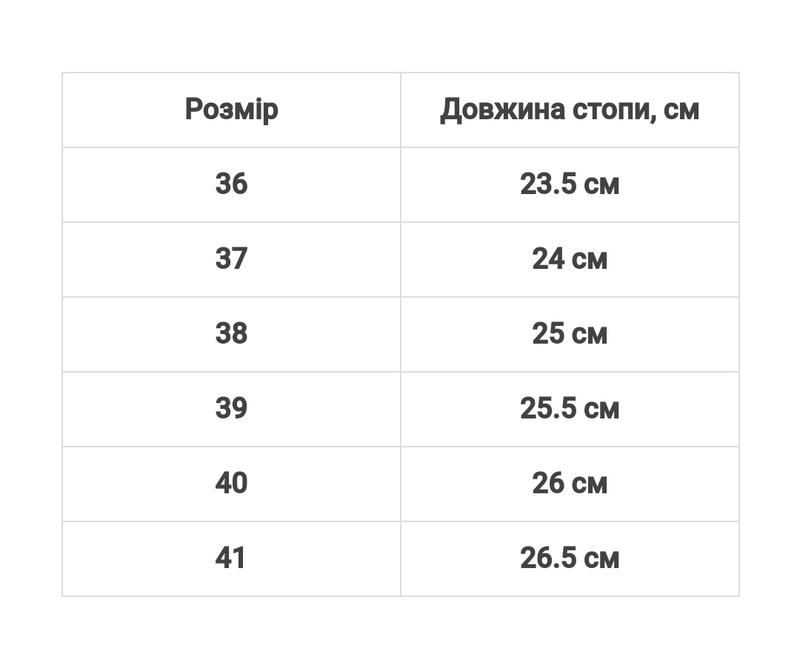The height and width of the screenshot is (654, 800).
Task: Click the 26 см cell
Action: (x=569, y=483)
